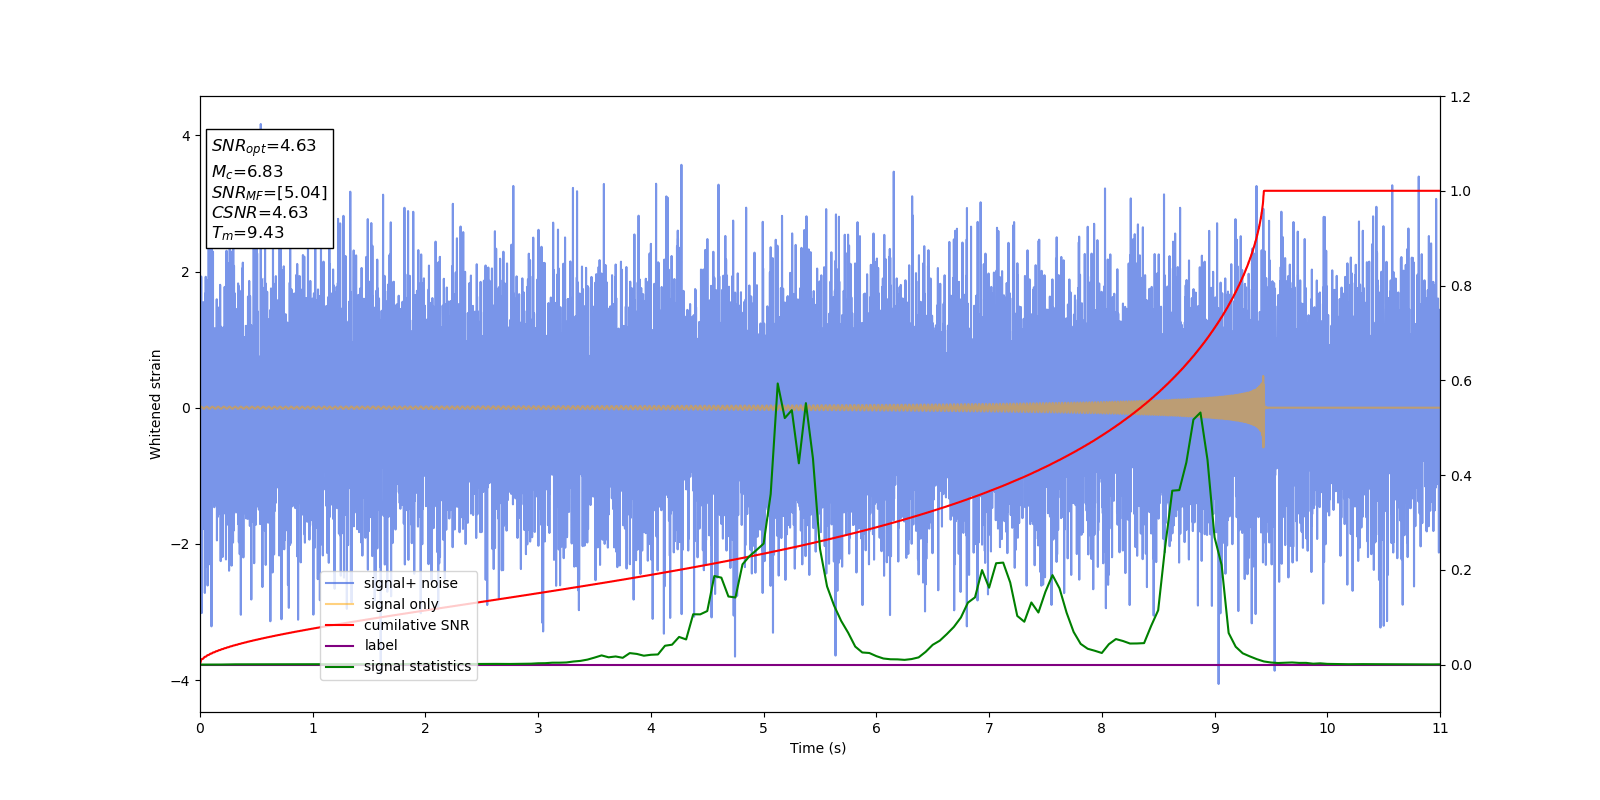Click the 'signal statistics' legend label
The image size is (1600, 800).
coord(417,666)
